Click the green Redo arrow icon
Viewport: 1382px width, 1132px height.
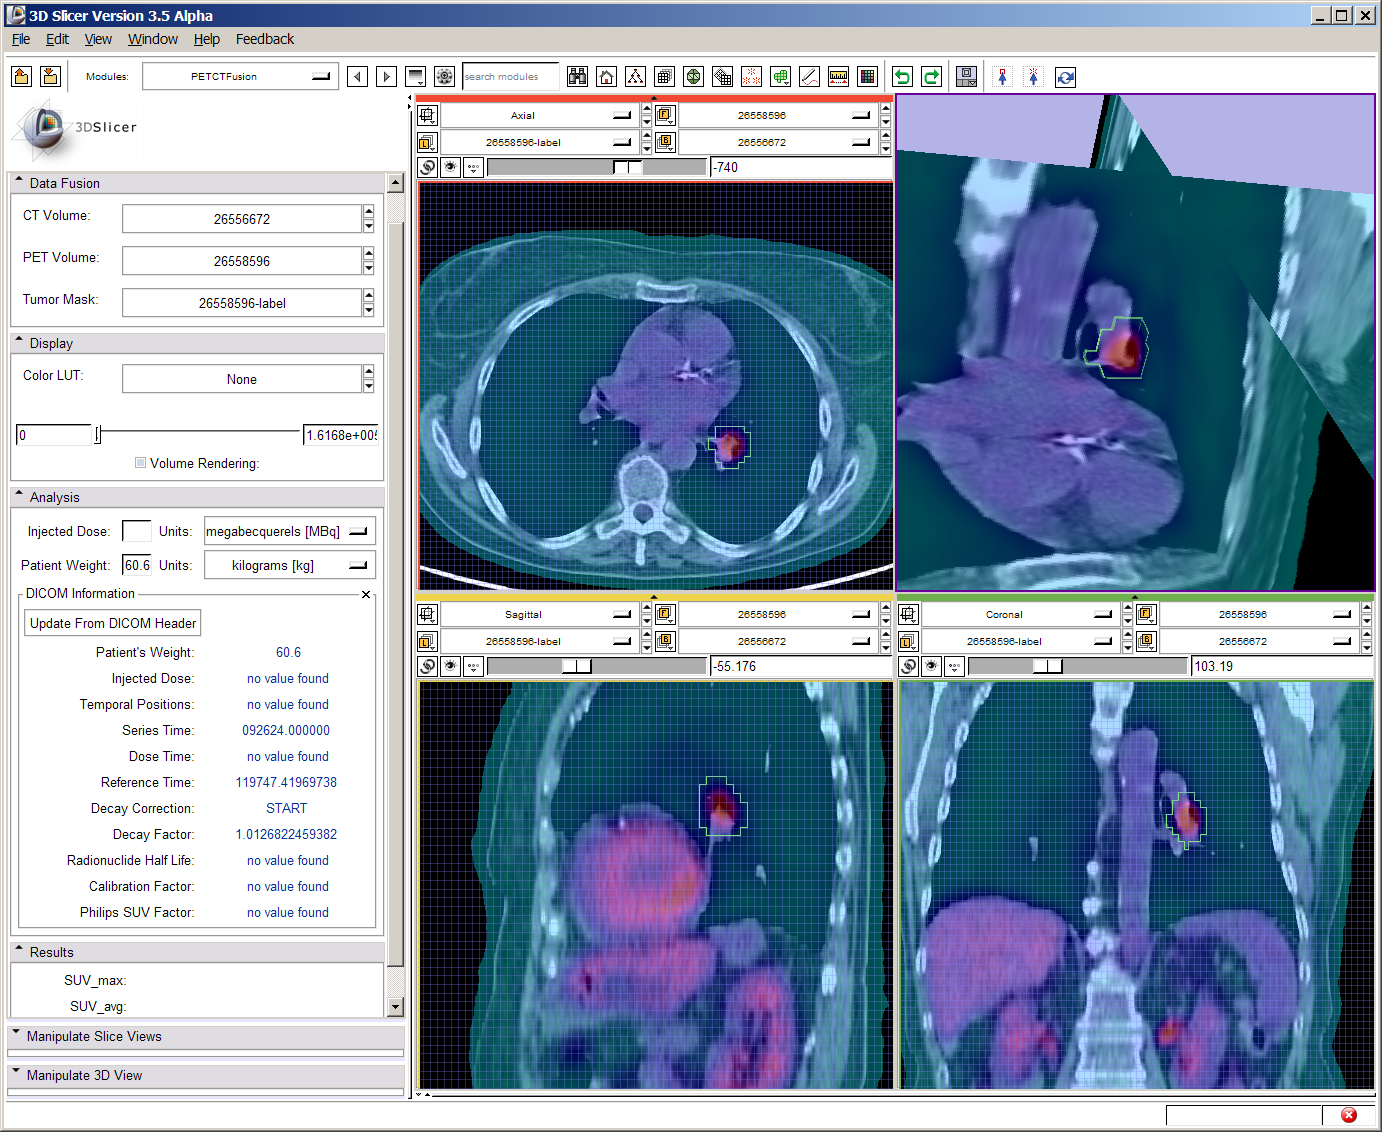click(x=931, y=77)
